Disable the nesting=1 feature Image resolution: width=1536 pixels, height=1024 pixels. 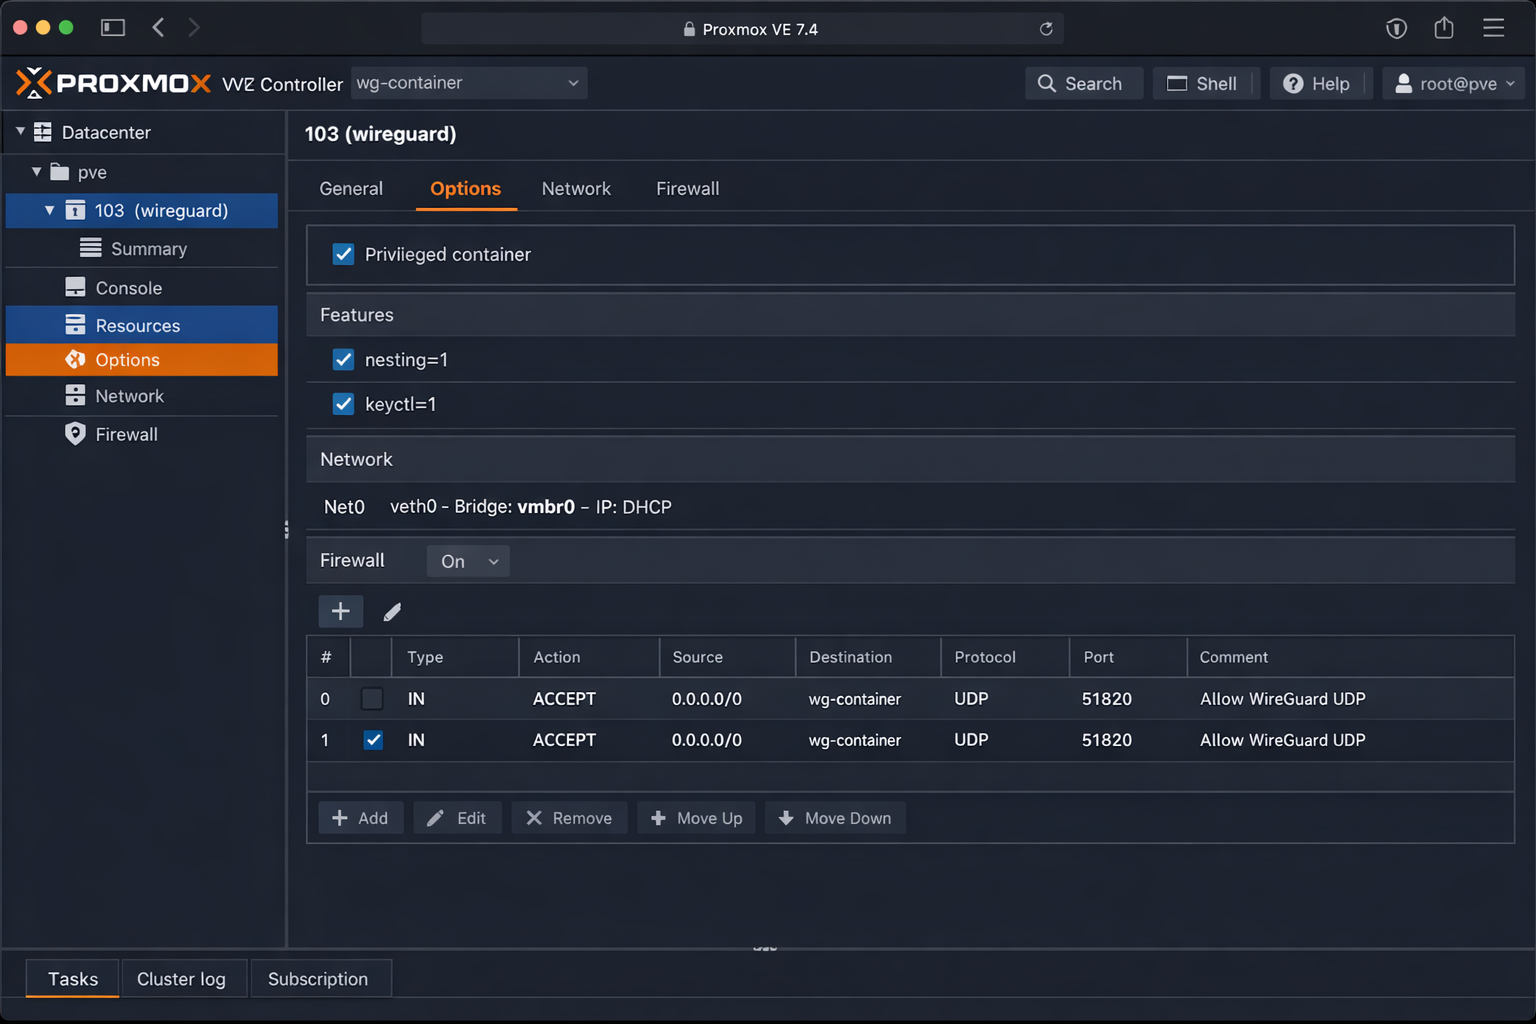[x=343, y=359]
